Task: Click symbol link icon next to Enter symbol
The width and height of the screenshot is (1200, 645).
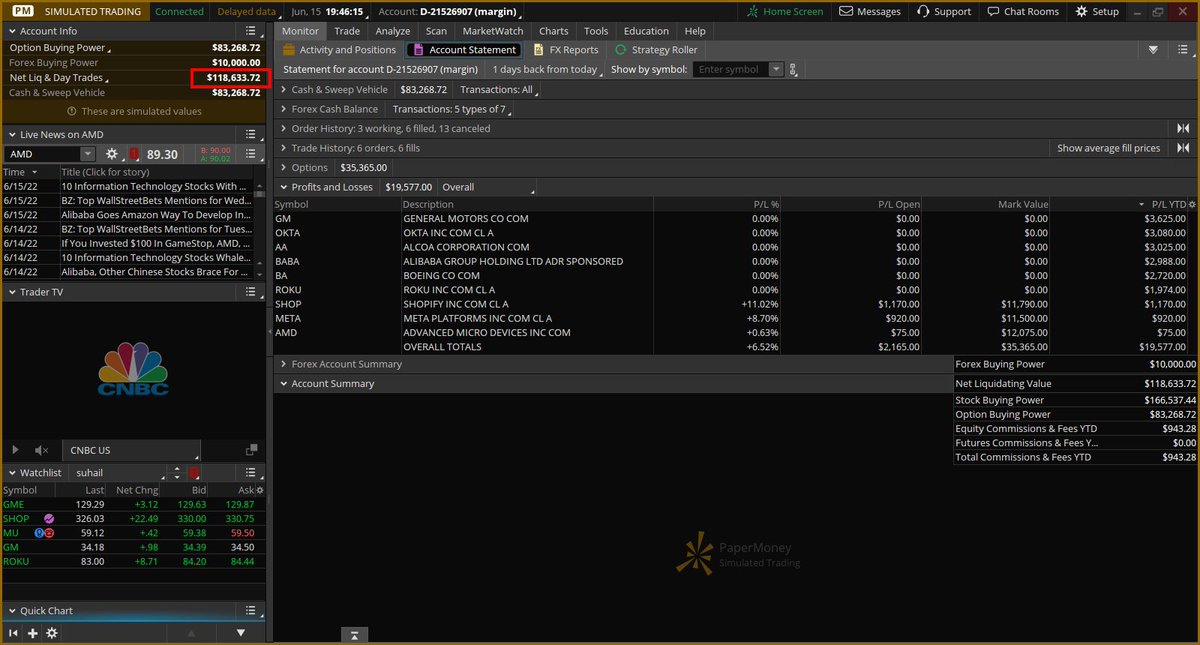Action: (793, 70)
